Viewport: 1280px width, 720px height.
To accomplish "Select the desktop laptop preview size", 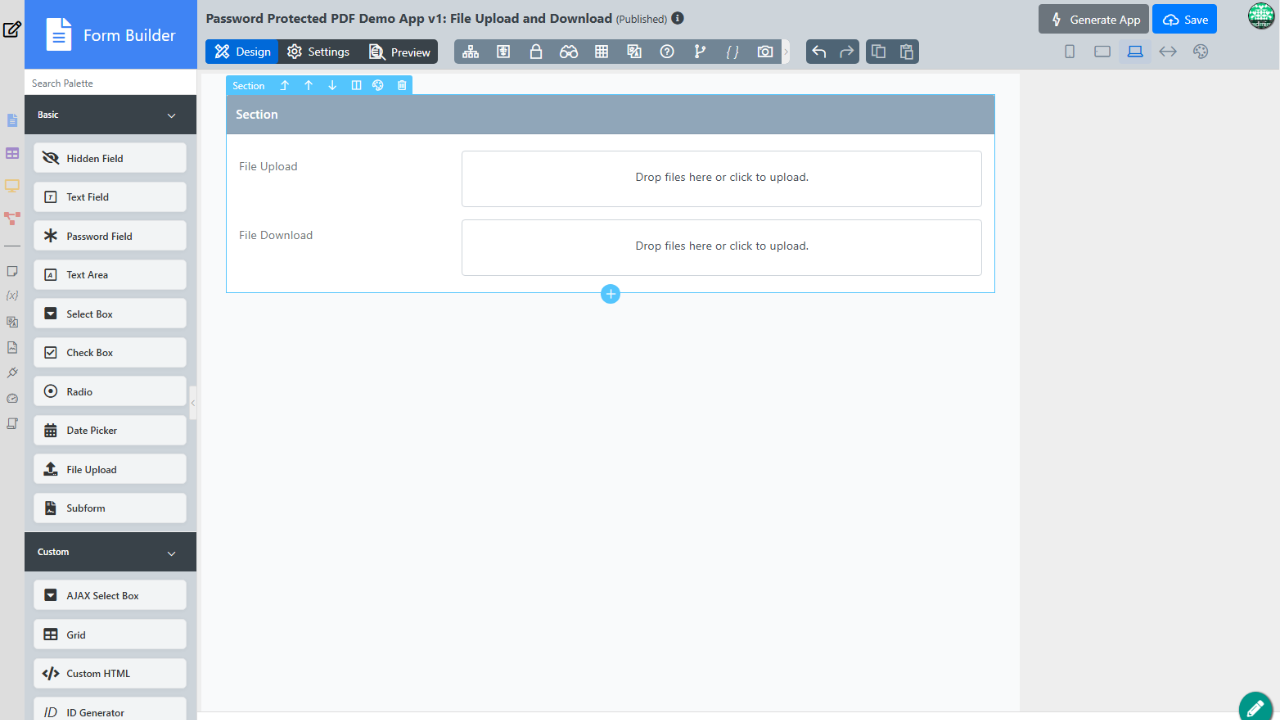I will (x=1135, y=52).
